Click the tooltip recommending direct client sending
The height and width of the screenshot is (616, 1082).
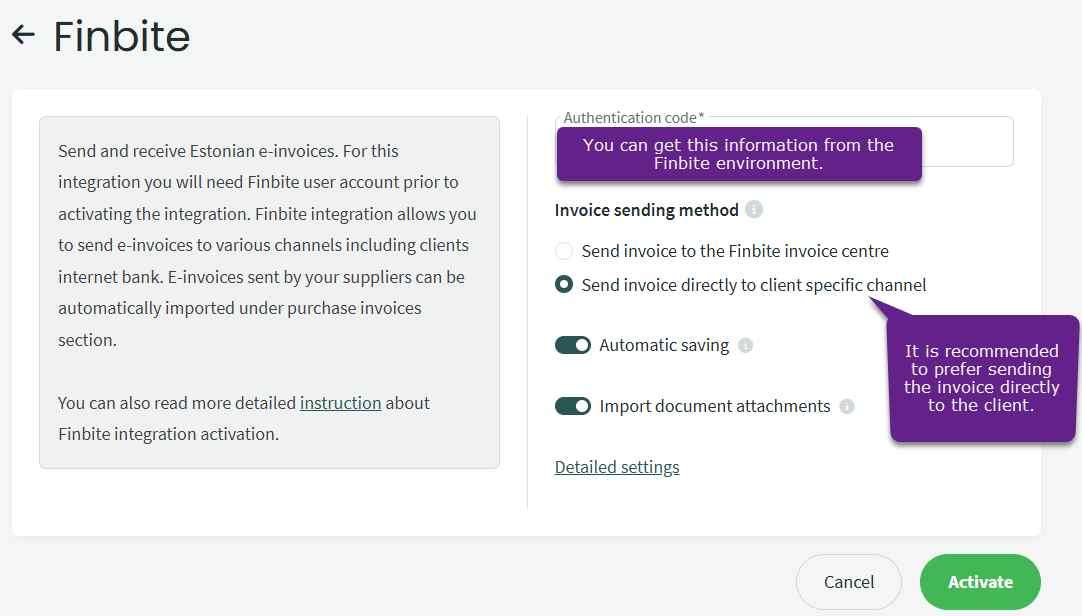(x=981, y=378)
